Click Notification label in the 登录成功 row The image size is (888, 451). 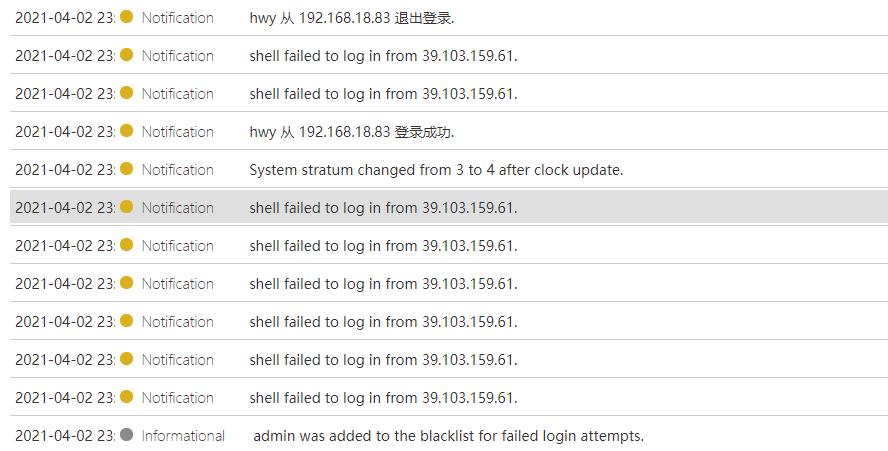pyautogui.click(x=177, y=132)
